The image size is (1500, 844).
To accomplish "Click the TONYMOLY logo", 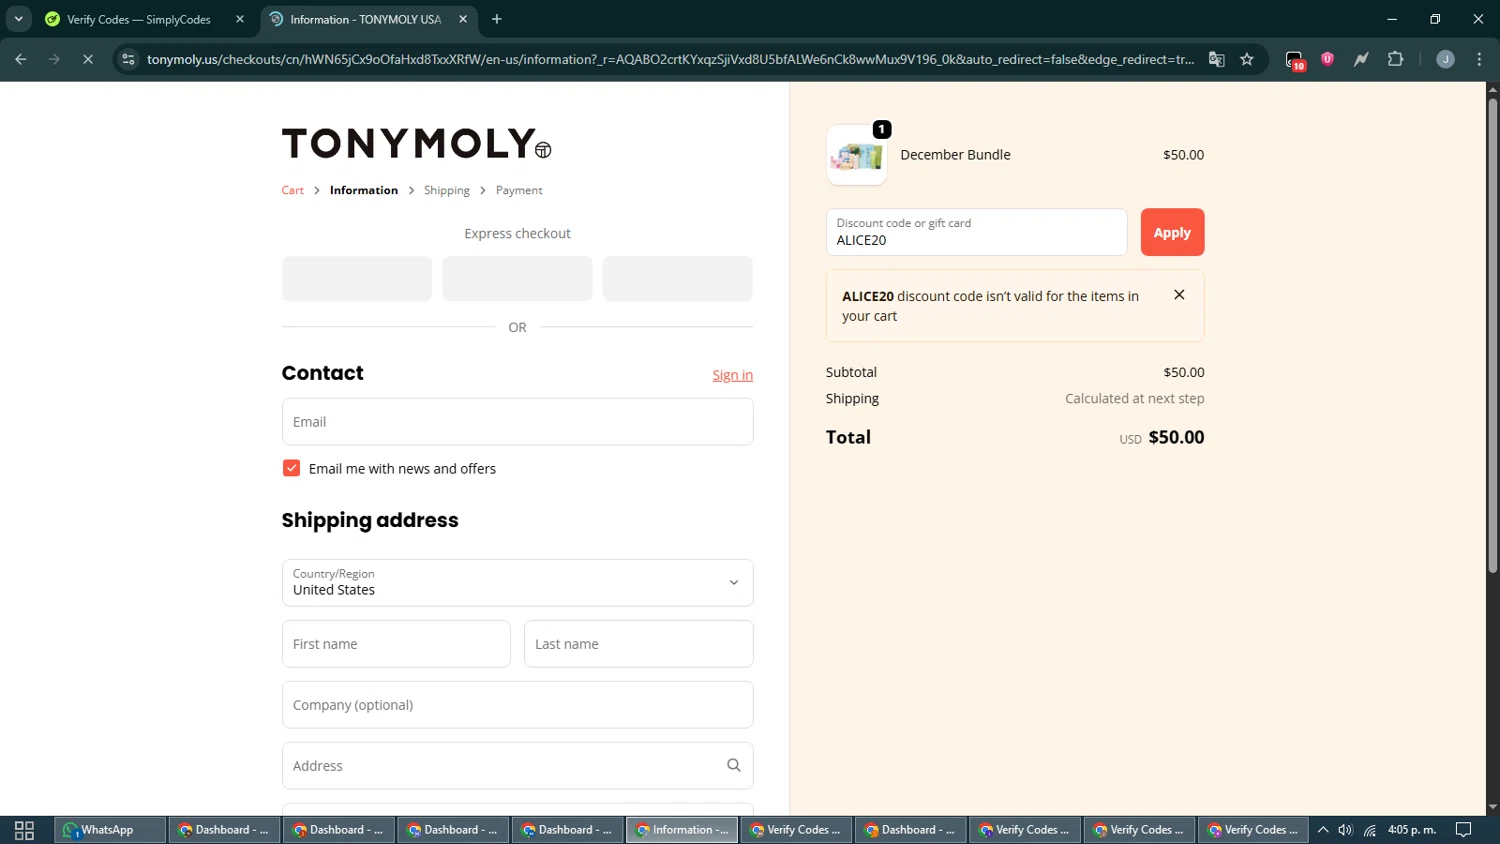I will [416, 143].
